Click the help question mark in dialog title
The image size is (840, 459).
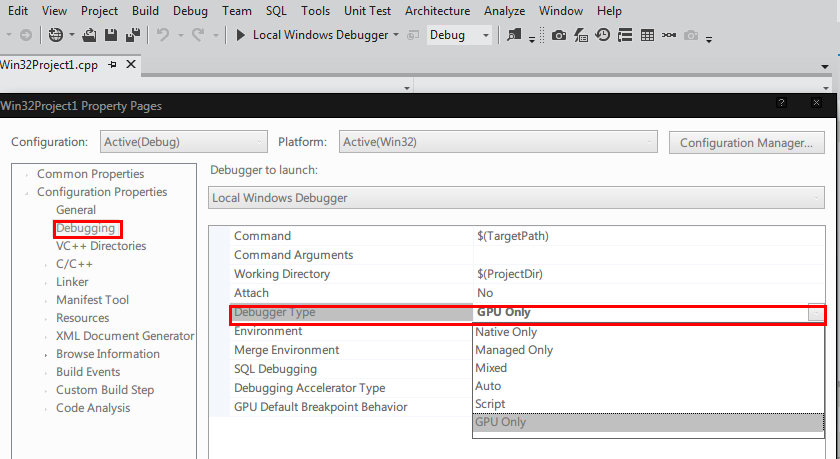pyautogui.click(x=781, y=103)
